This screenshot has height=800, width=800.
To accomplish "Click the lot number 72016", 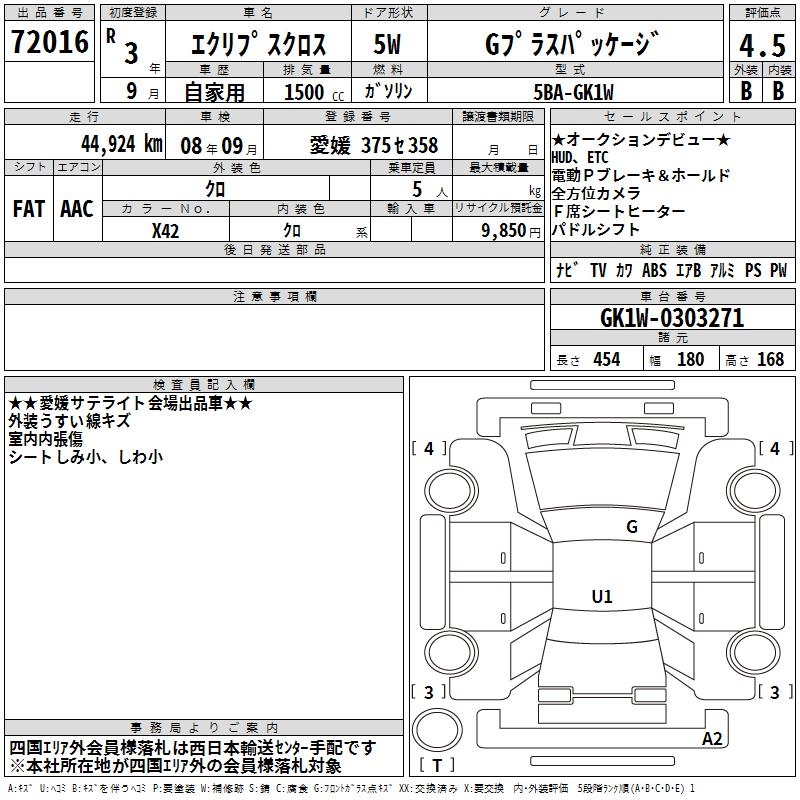I will (x=49, y=42).
